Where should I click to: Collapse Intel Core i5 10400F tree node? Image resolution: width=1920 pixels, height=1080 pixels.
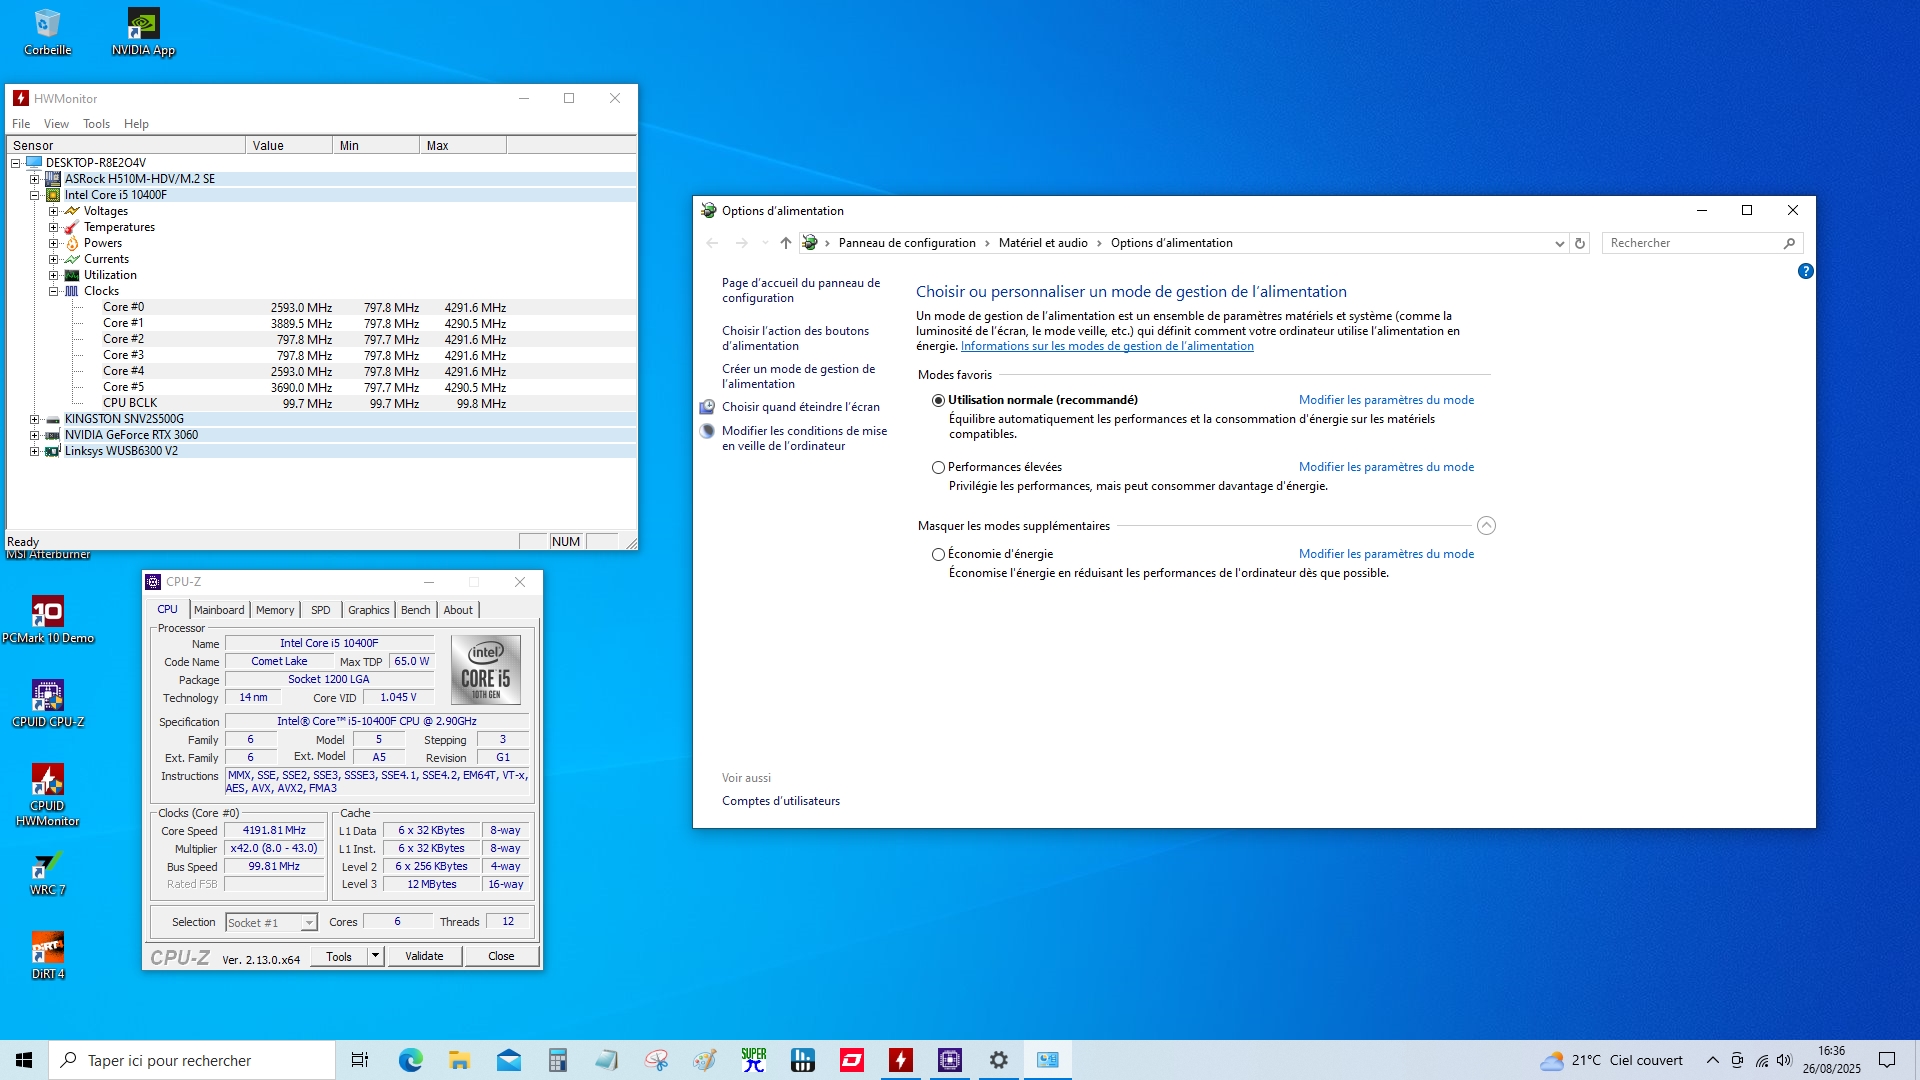(x=35, y=195)
